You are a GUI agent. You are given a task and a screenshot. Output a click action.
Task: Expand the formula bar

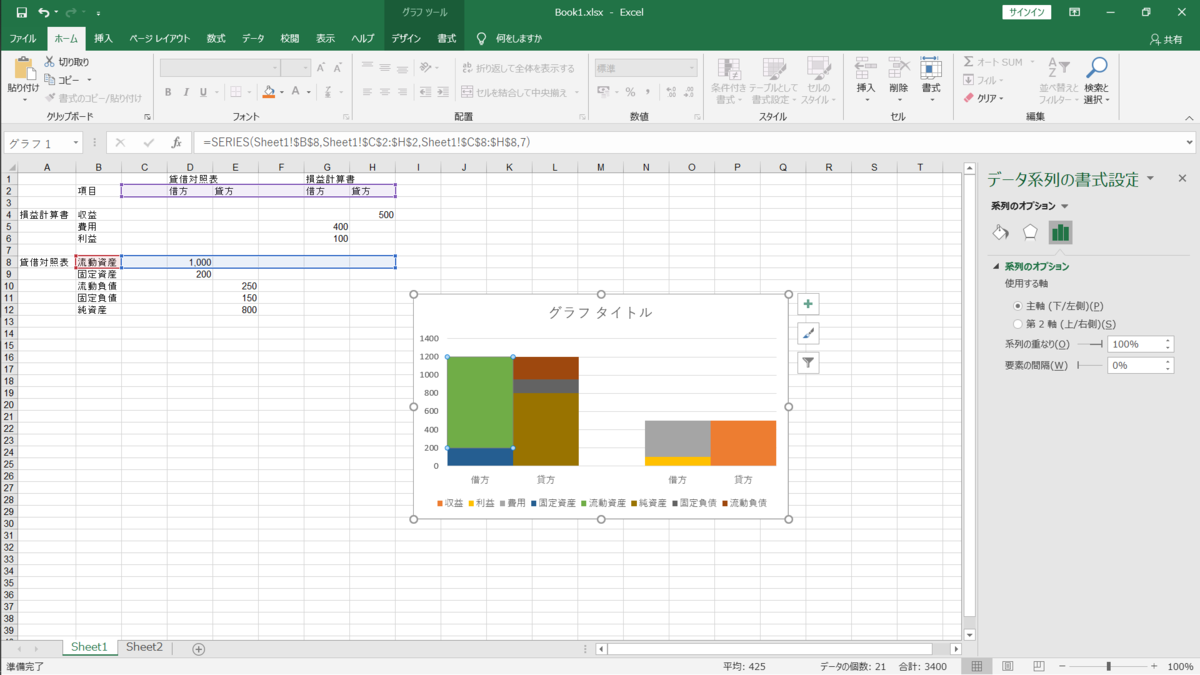[x=1189, y=143]
